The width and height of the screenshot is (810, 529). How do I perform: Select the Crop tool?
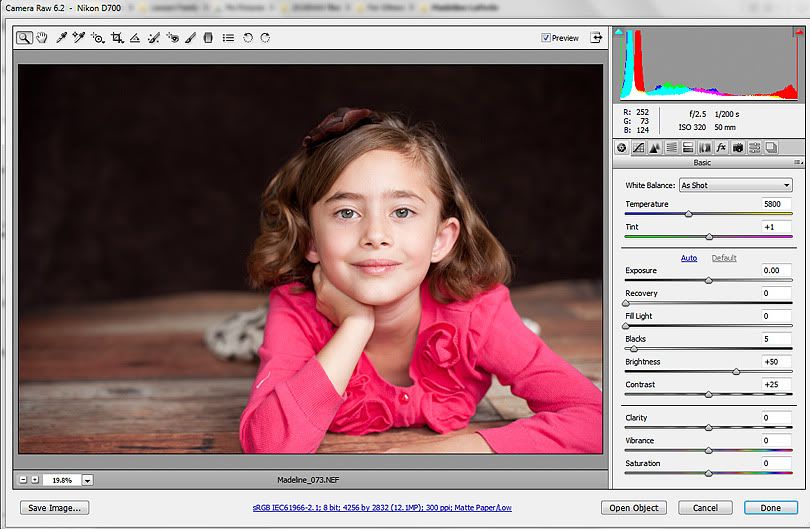coord(117,38)
